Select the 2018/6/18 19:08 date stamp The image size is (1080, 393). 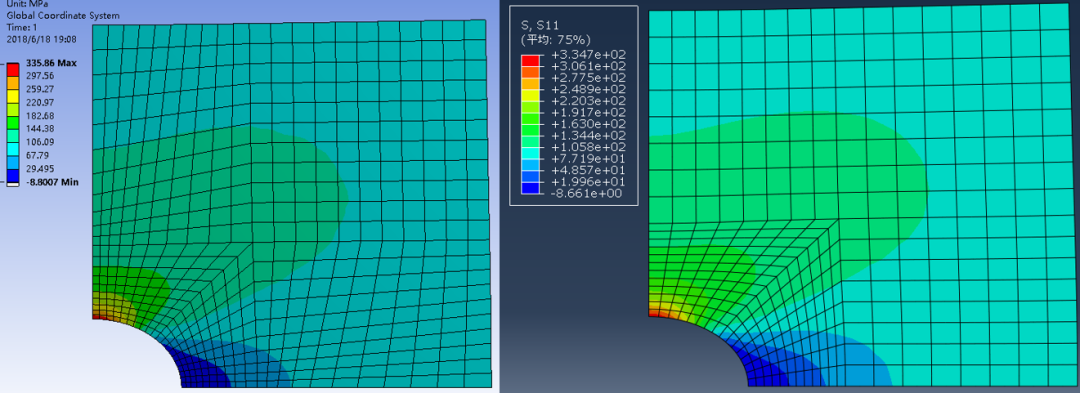pos(41,39)
